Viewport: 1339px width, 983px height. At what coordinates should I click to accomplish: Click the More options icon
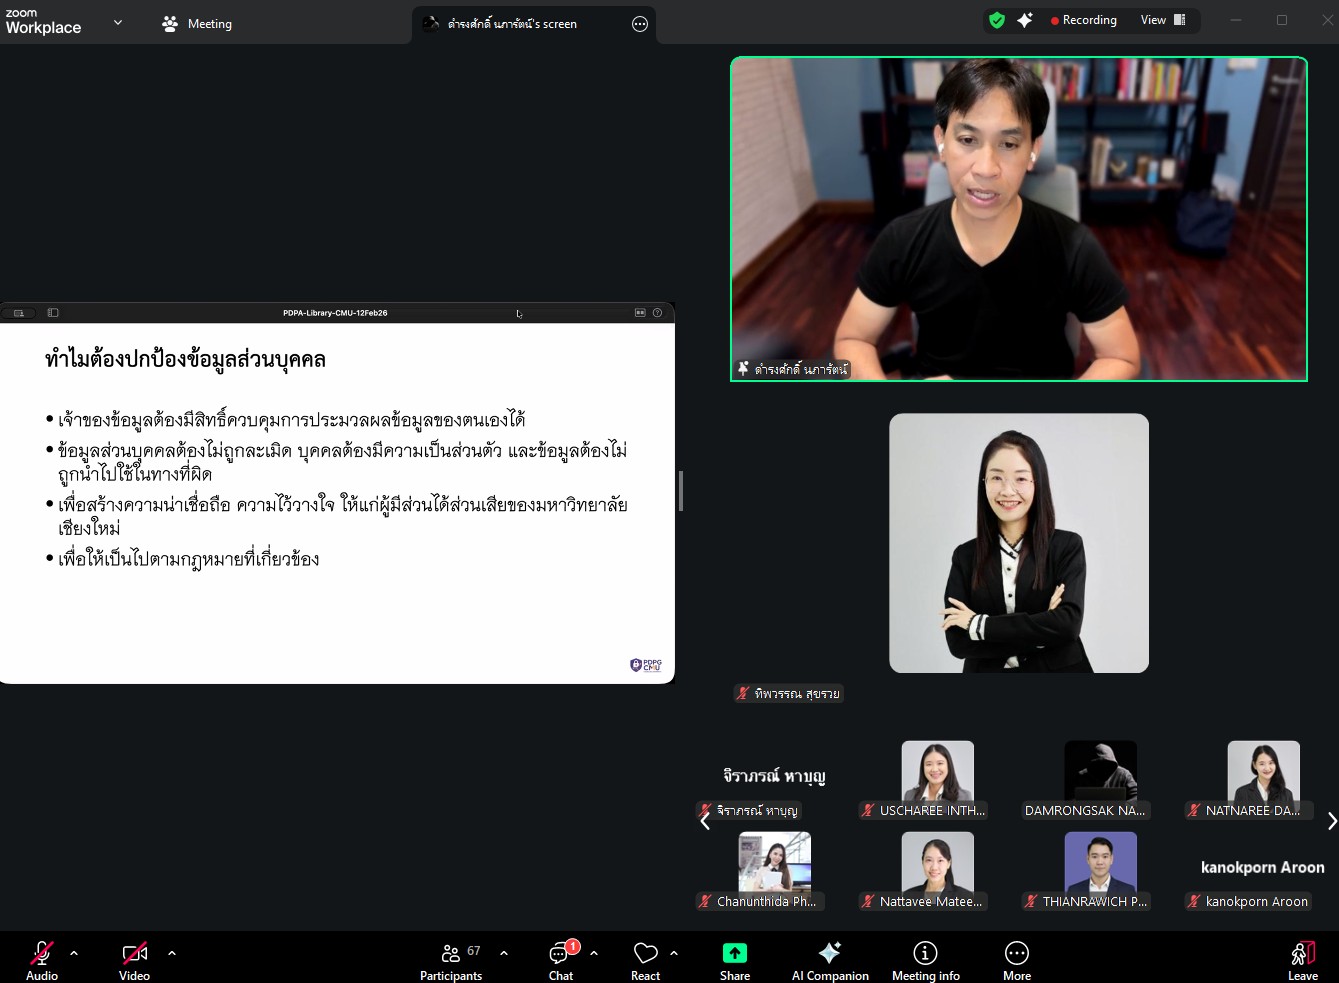coord(1016,959)
